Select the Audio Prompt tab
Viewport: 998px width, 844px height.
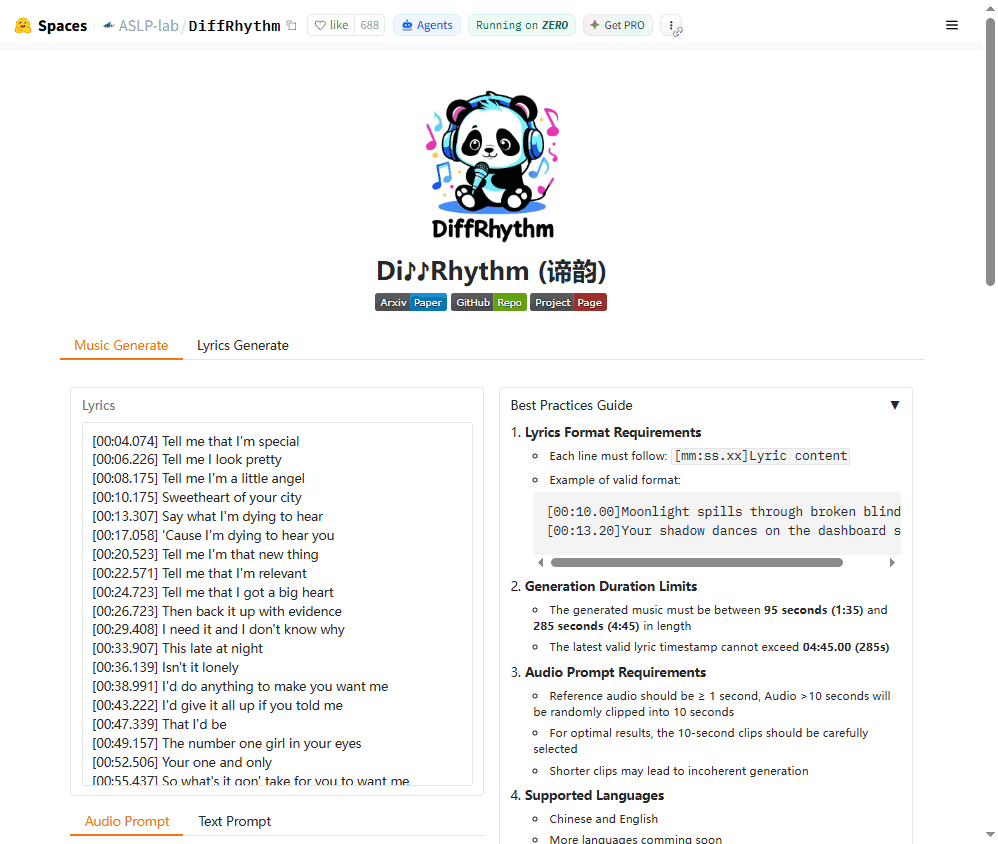tap(127, 822)
